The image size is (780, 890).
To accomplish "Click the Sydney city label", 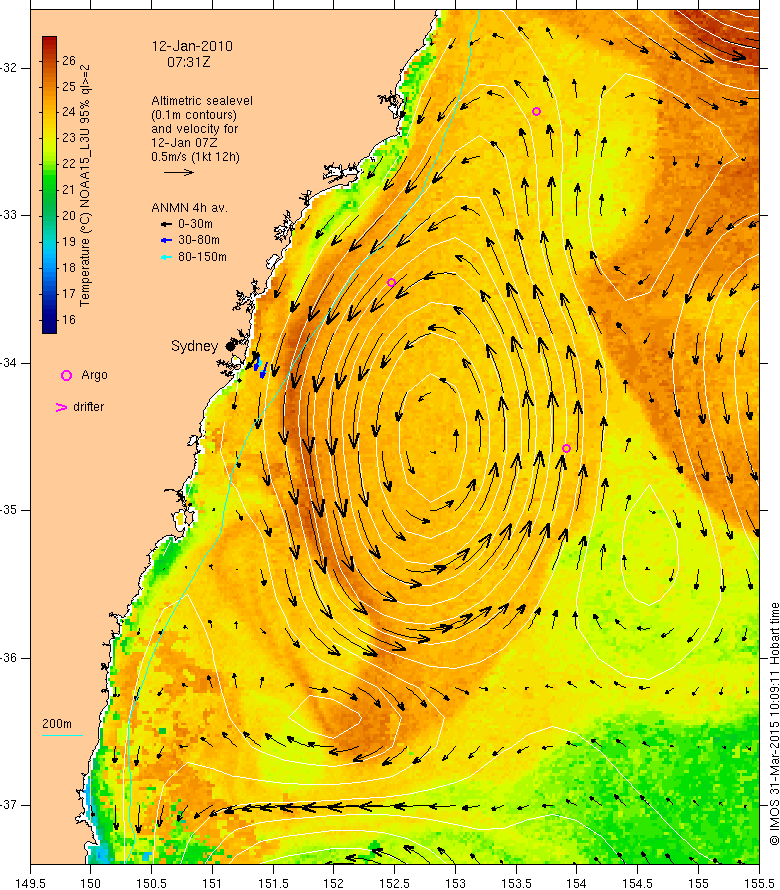I will [x=194, y=346].
